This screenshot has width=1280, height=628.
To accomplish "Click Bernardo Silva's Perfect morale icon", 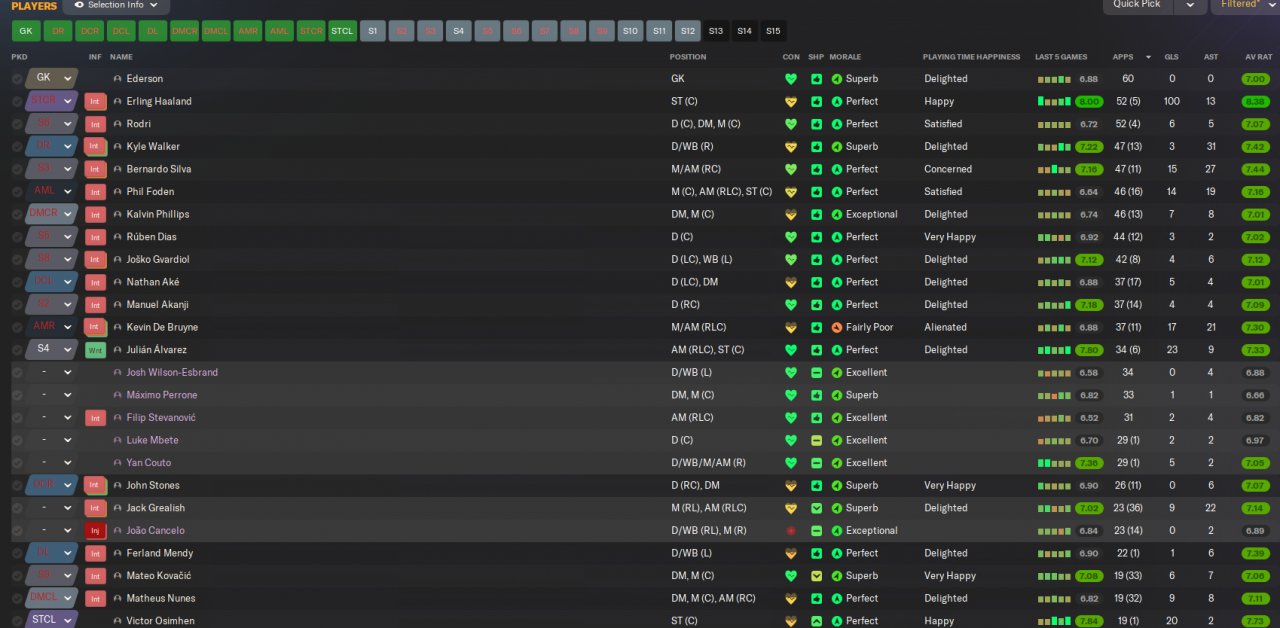I will pyautogui.click(x=837, y=169).
